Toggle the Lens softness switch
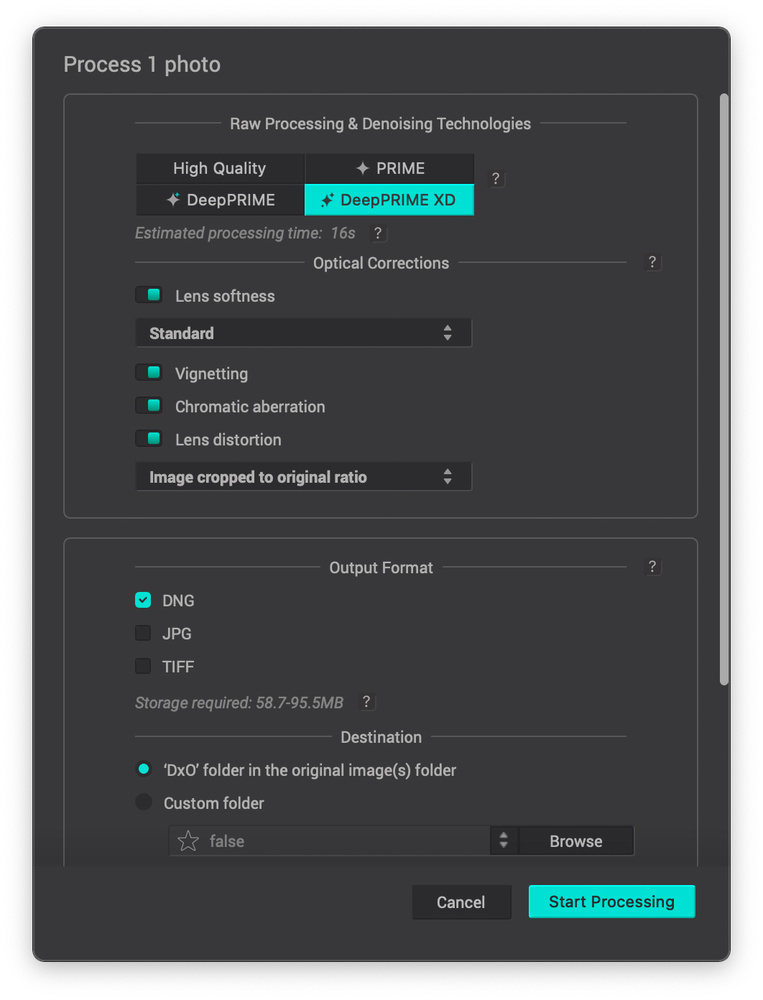 [149, 296]
